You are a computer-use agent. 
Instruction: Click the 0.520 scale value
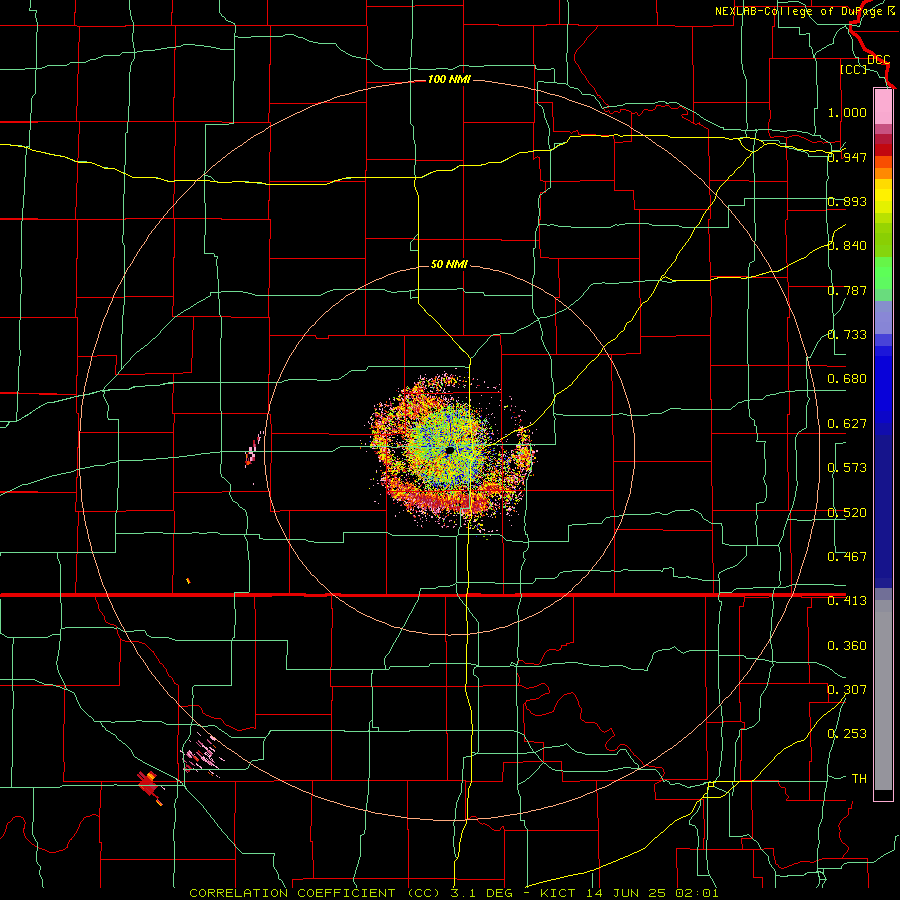click(x=847, y=513)
